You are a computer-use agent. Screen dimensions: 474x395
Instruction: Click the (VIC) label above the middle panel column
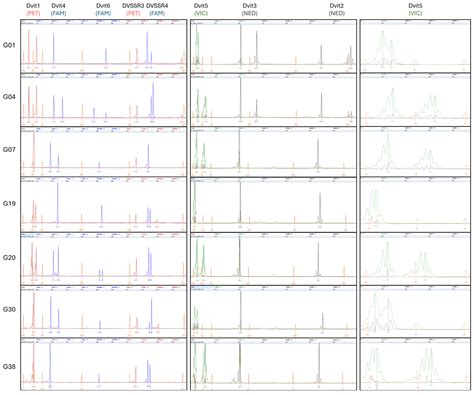(x=201, y=13)
